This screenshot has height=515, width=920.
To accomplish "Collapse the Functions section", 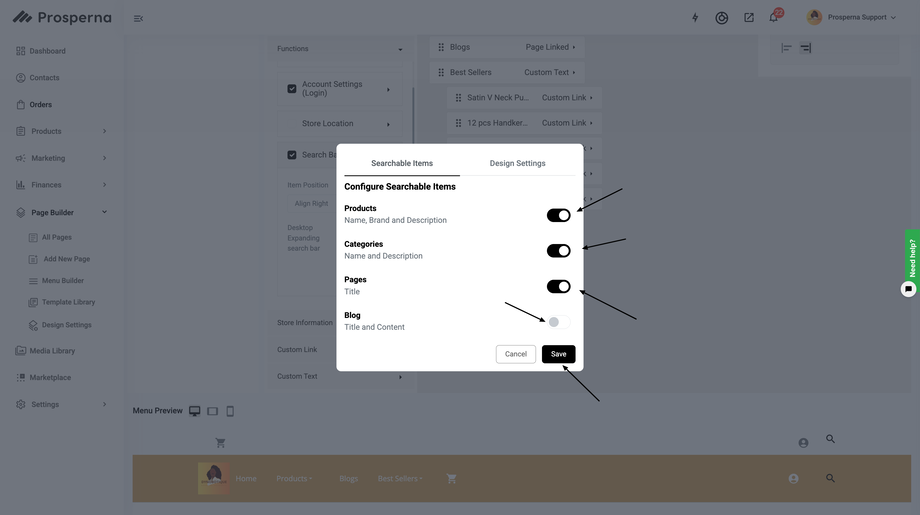I will 400,49.
